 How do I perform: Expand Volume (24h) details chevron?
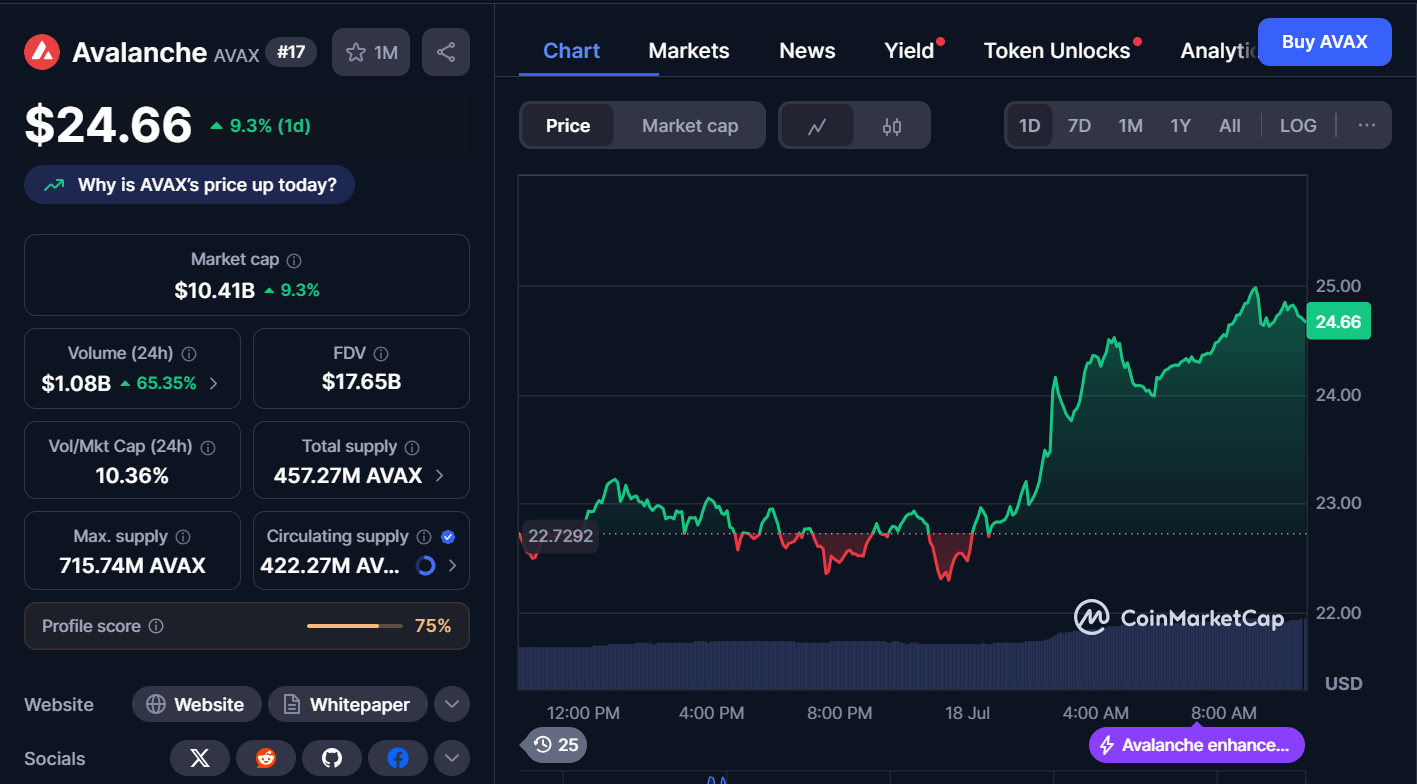213,383
